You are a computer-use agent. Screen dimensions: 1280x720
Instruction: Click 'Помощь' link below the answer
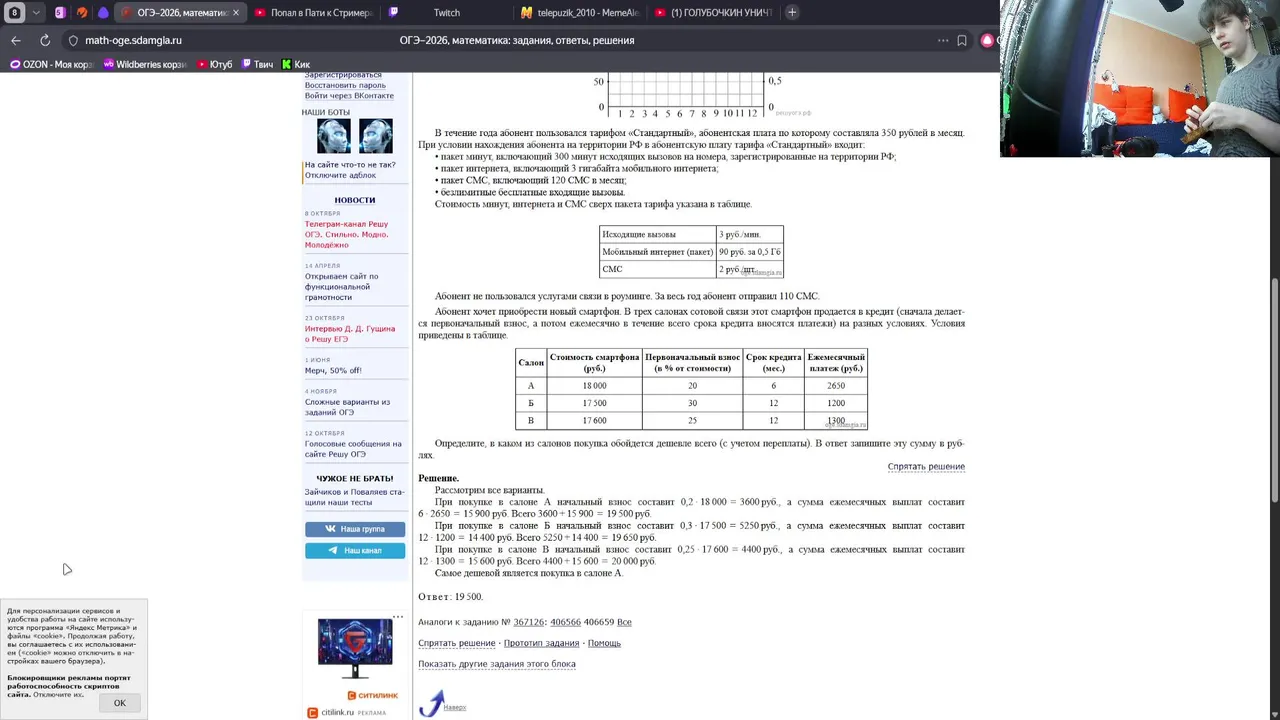pos(604,643)
